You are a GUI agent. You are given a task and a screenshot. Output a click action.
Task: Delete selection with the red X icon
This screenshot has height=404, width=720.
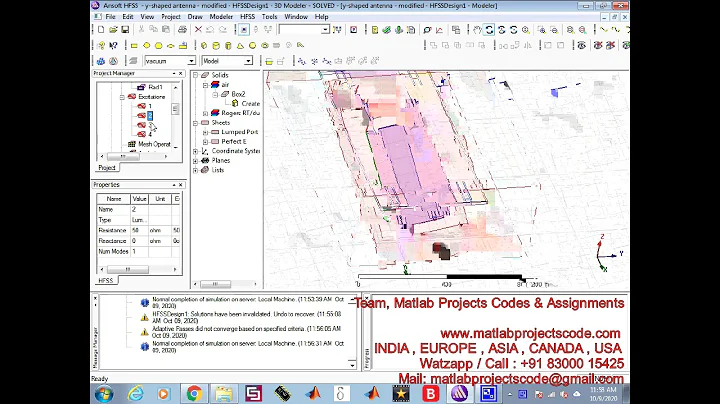[198, 30]
